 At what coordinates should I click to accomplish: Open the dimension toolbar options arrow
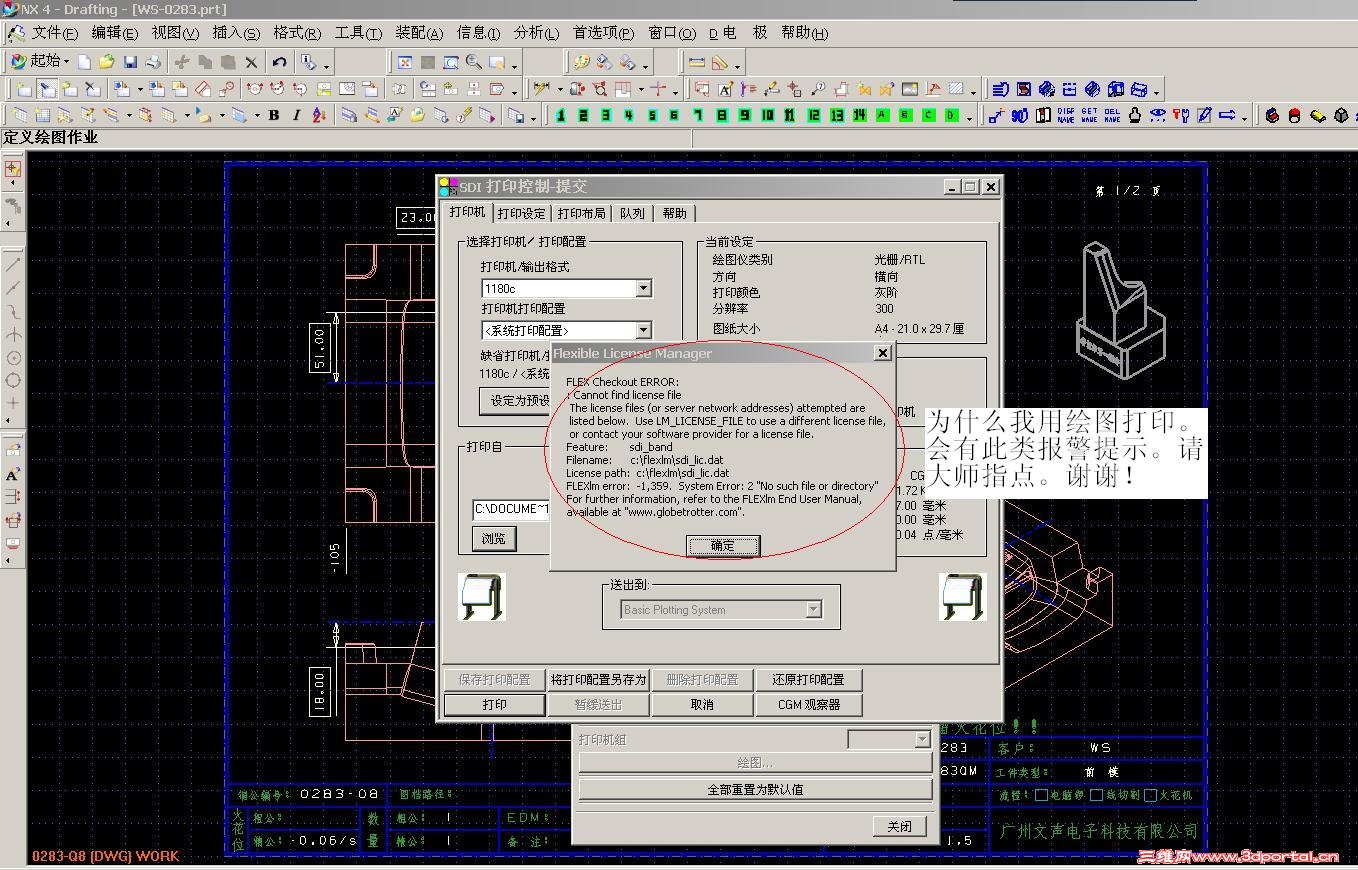coord(677,92)
